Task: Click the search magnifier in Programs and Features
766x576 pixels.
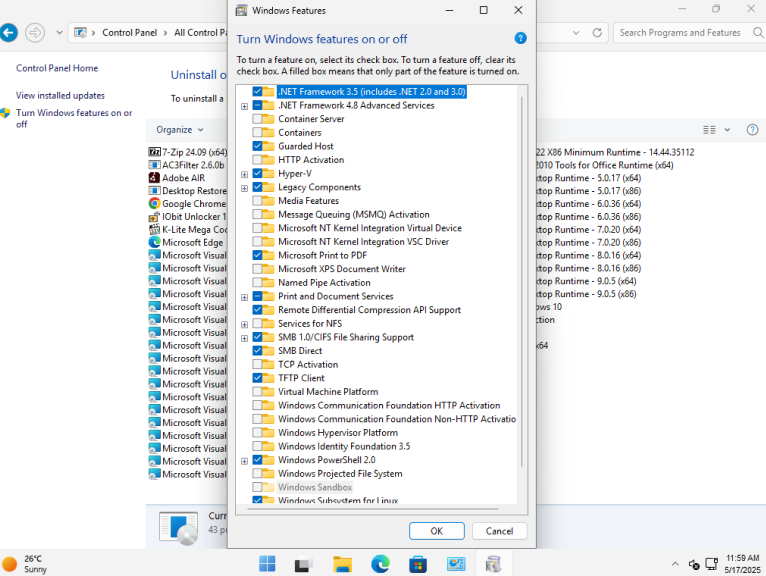Action: tap(758, 33)
